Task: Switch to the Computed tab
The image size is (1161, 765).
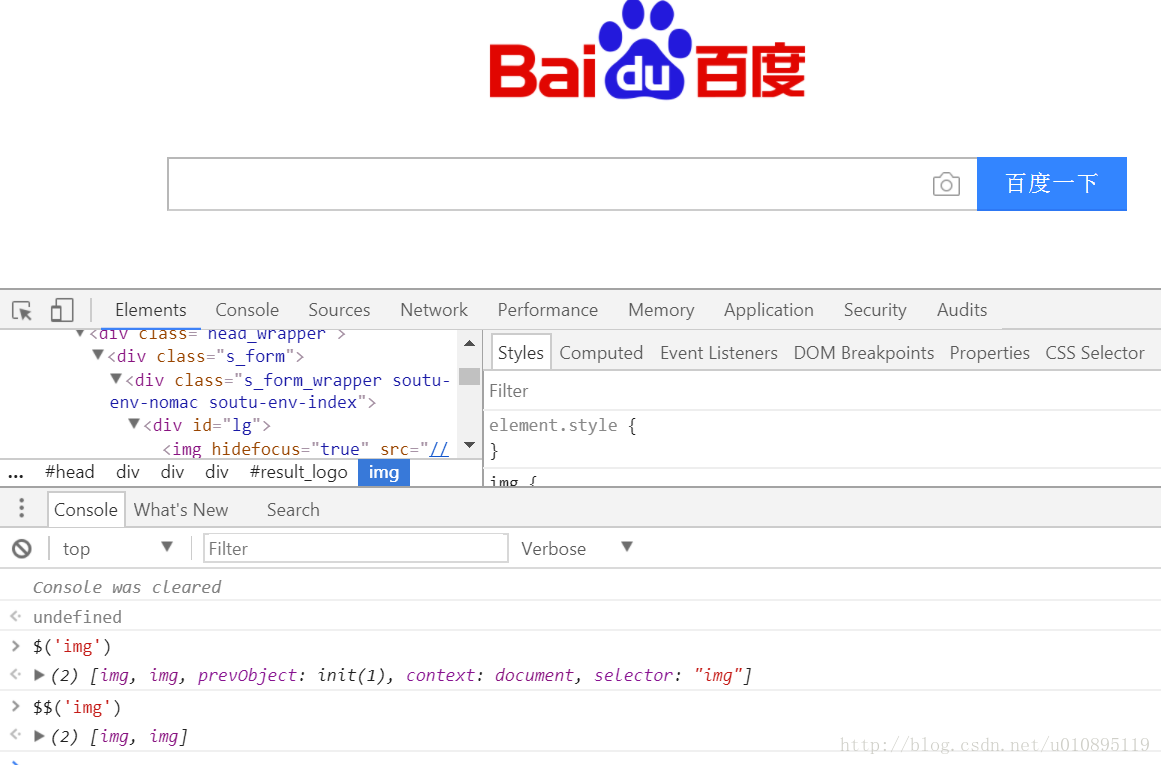Action: [601, 353]
